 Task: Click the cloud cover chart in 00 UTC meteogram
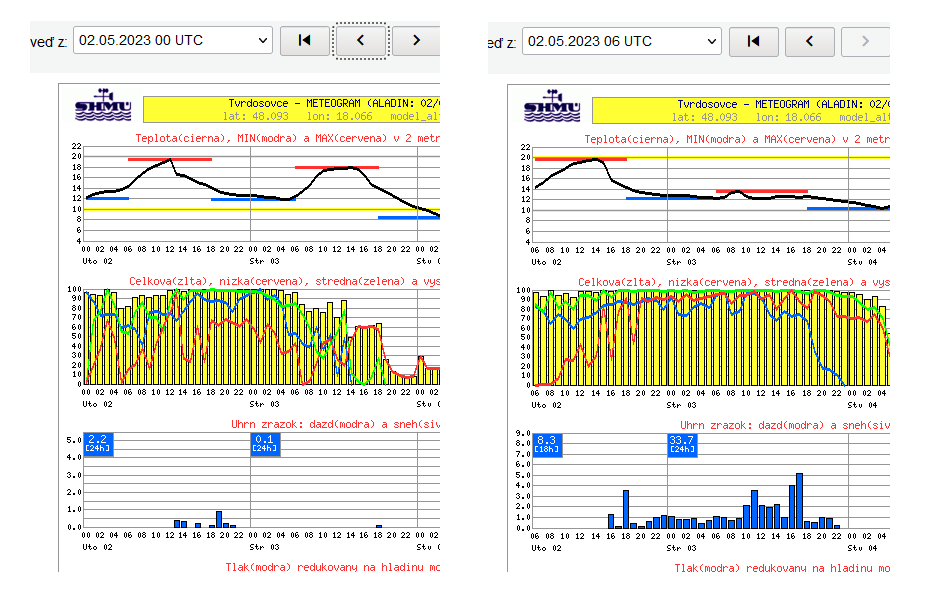(262, 338)
